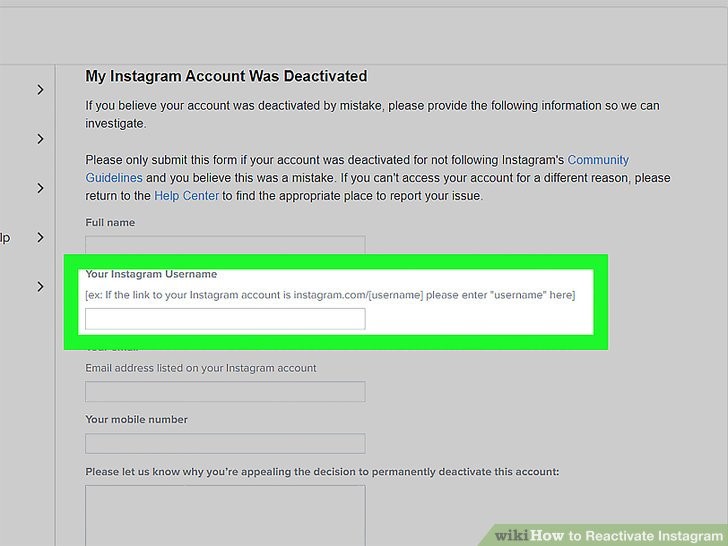Click the 'Full name' label
This screenshot has height=546, width=728.
[x=110, y=222]
